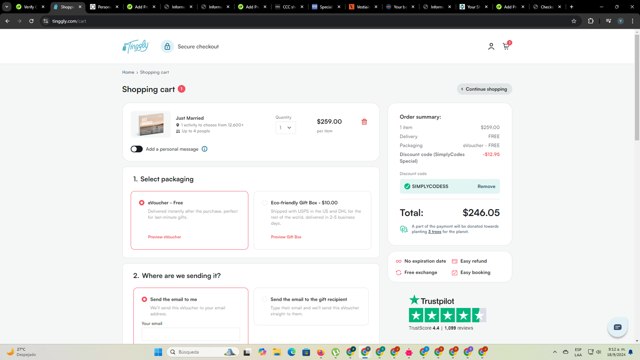
Task: Open the shopping cart icon in header
Action: tap(506, 46)
